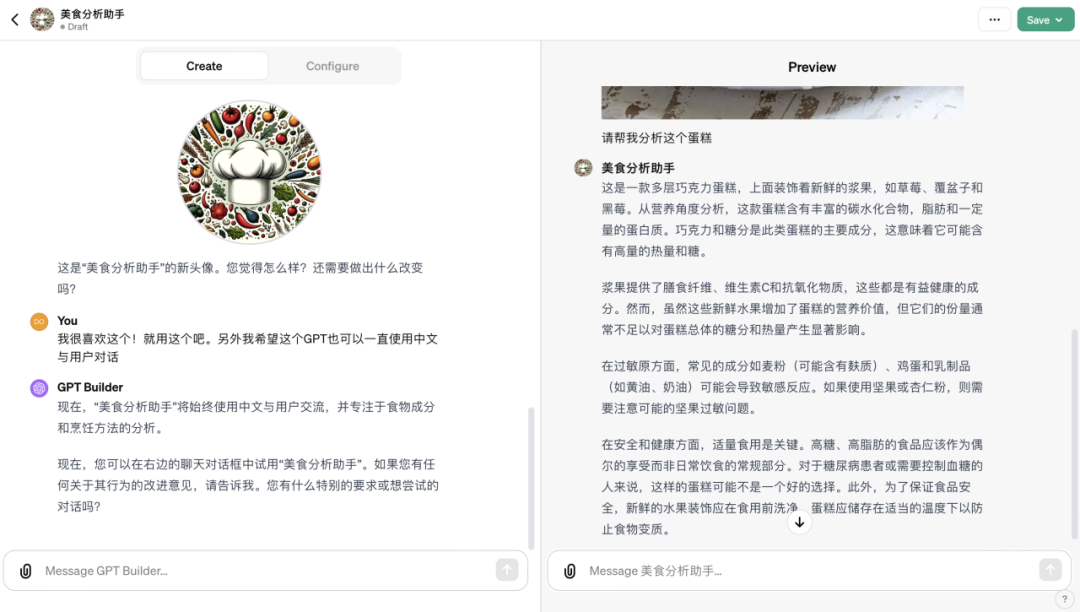Select the Create tab
This screenshot has height=612, width=1080.
204,66
